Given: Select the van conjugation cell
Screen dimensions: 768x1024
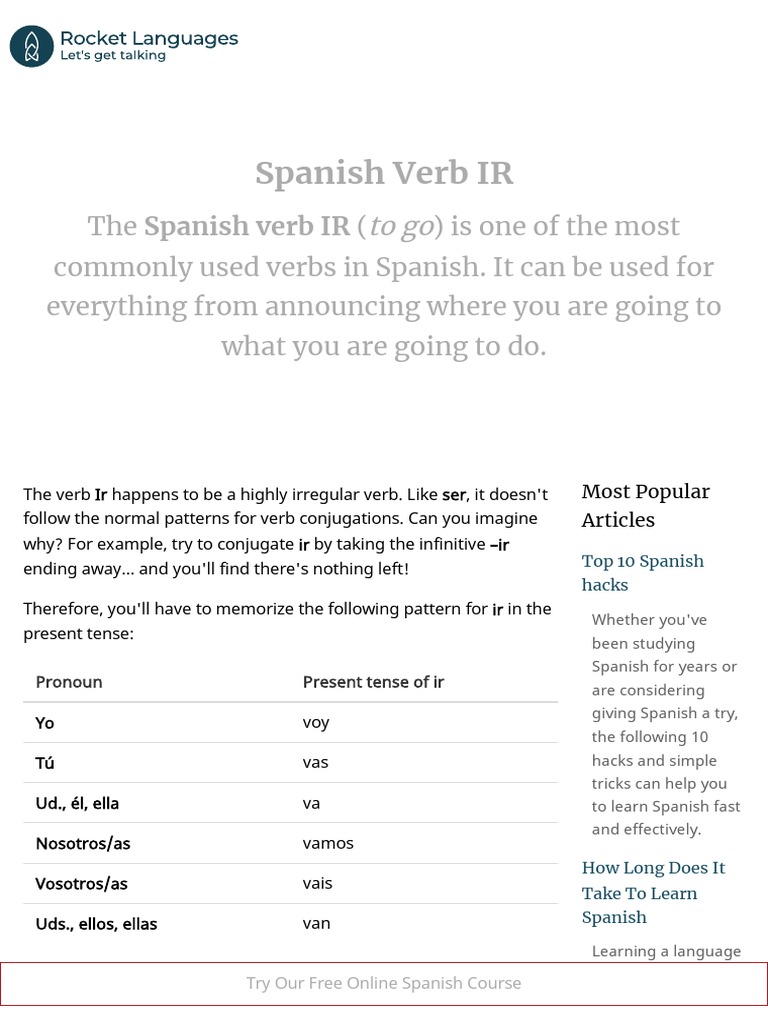Looking at the screenshot, I should tap(316, 923).
